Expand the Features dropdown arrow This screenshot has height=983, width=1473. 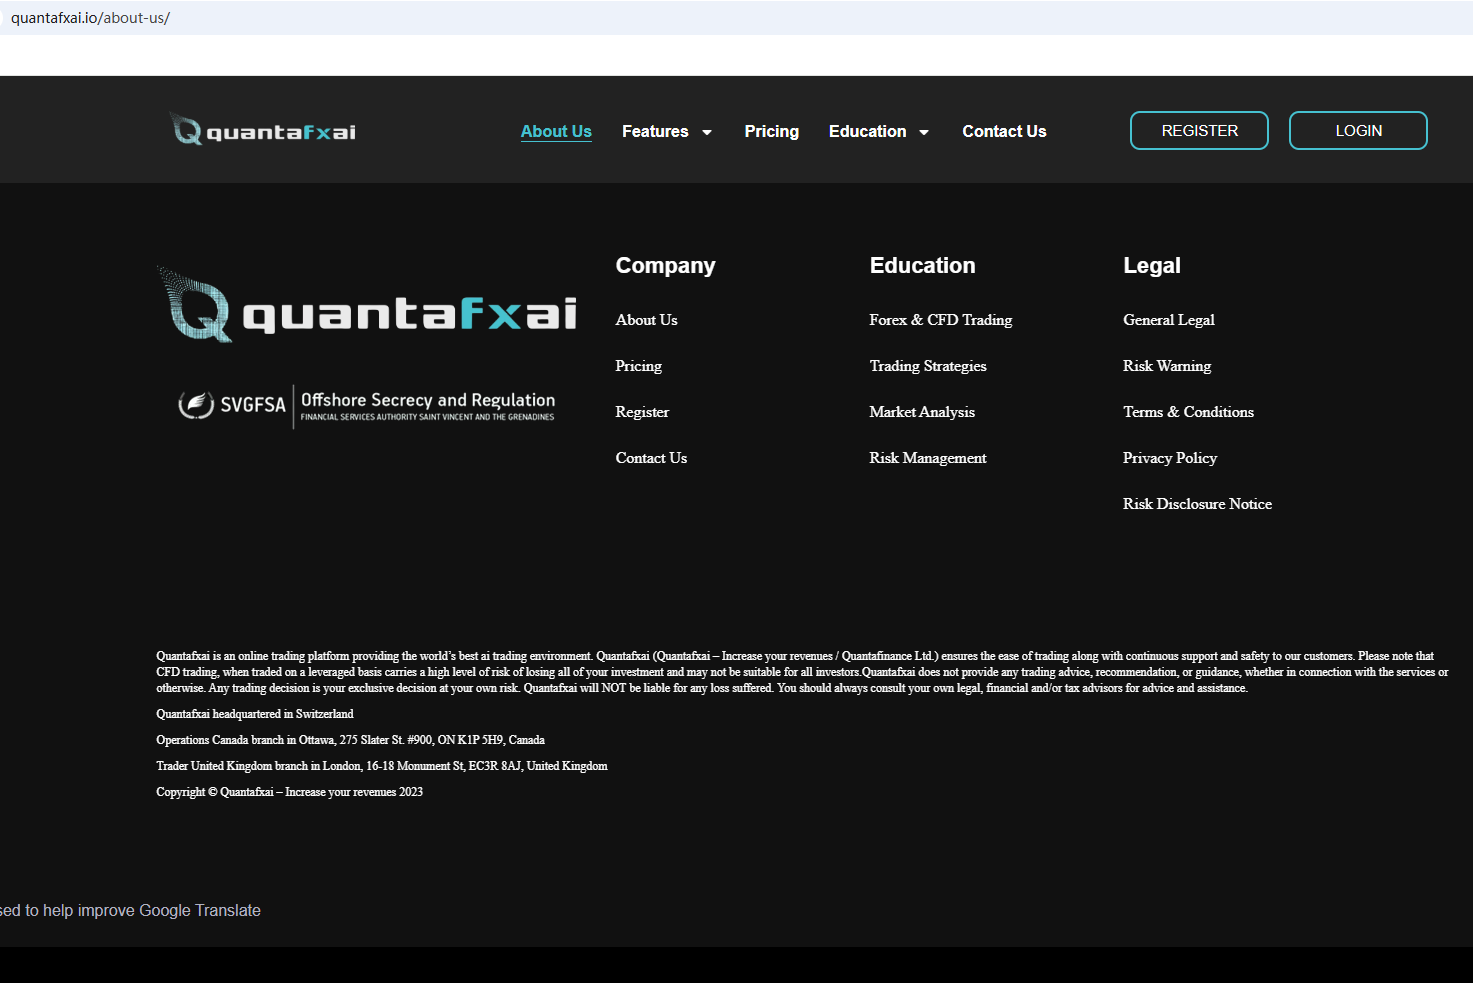tap(707, 132)
